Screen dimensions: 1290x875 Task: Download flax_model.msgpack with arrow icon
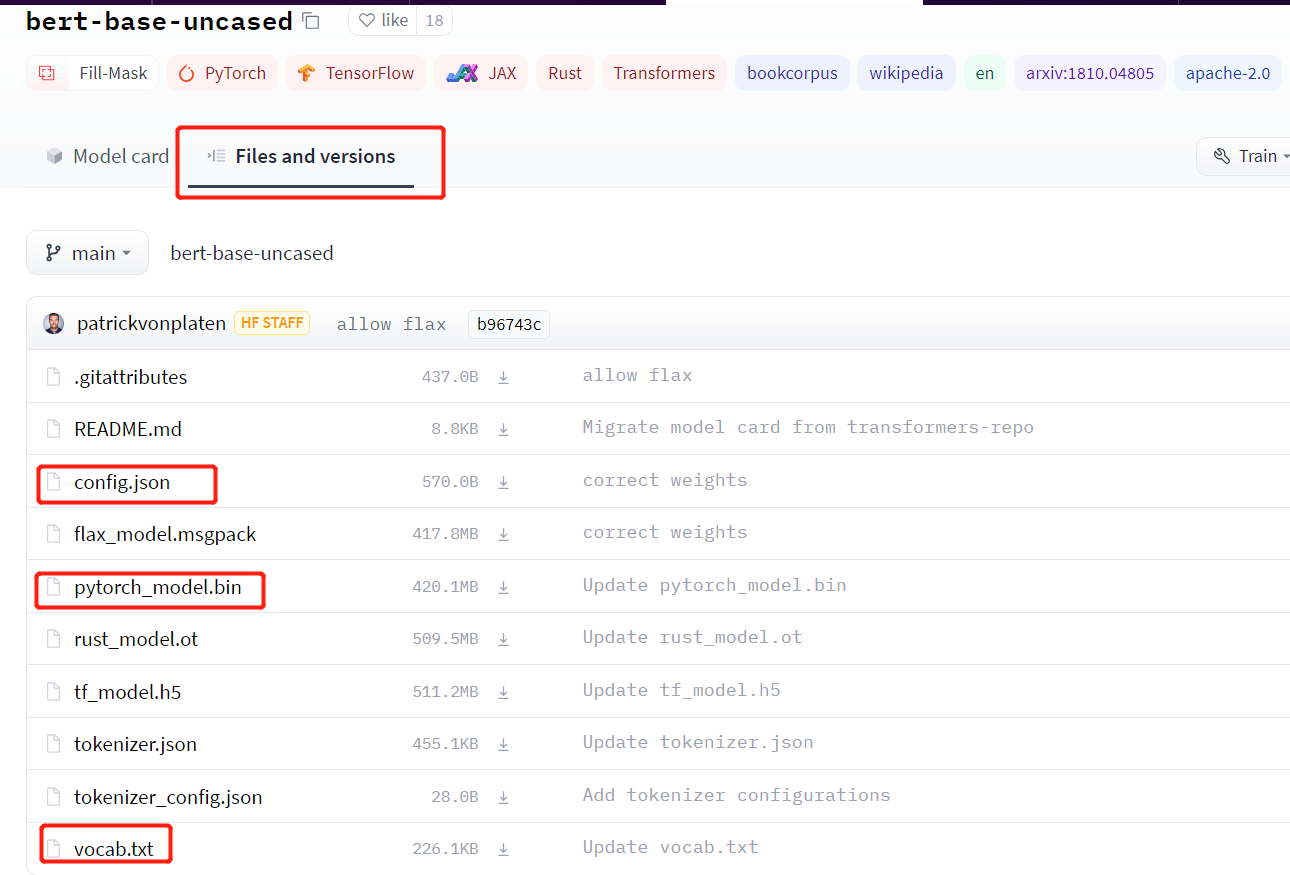pyautogui.click(x=504, y=534)
